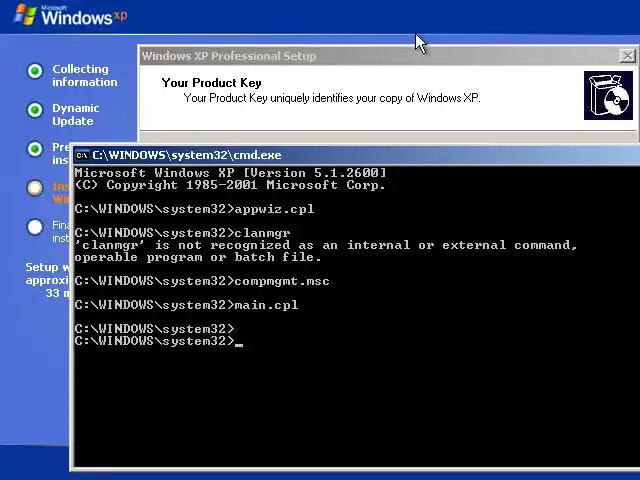This screenshot has height=480, width=640.
Task: Click the white Finalizing installation step bullet
Action: tap(35, 227)
